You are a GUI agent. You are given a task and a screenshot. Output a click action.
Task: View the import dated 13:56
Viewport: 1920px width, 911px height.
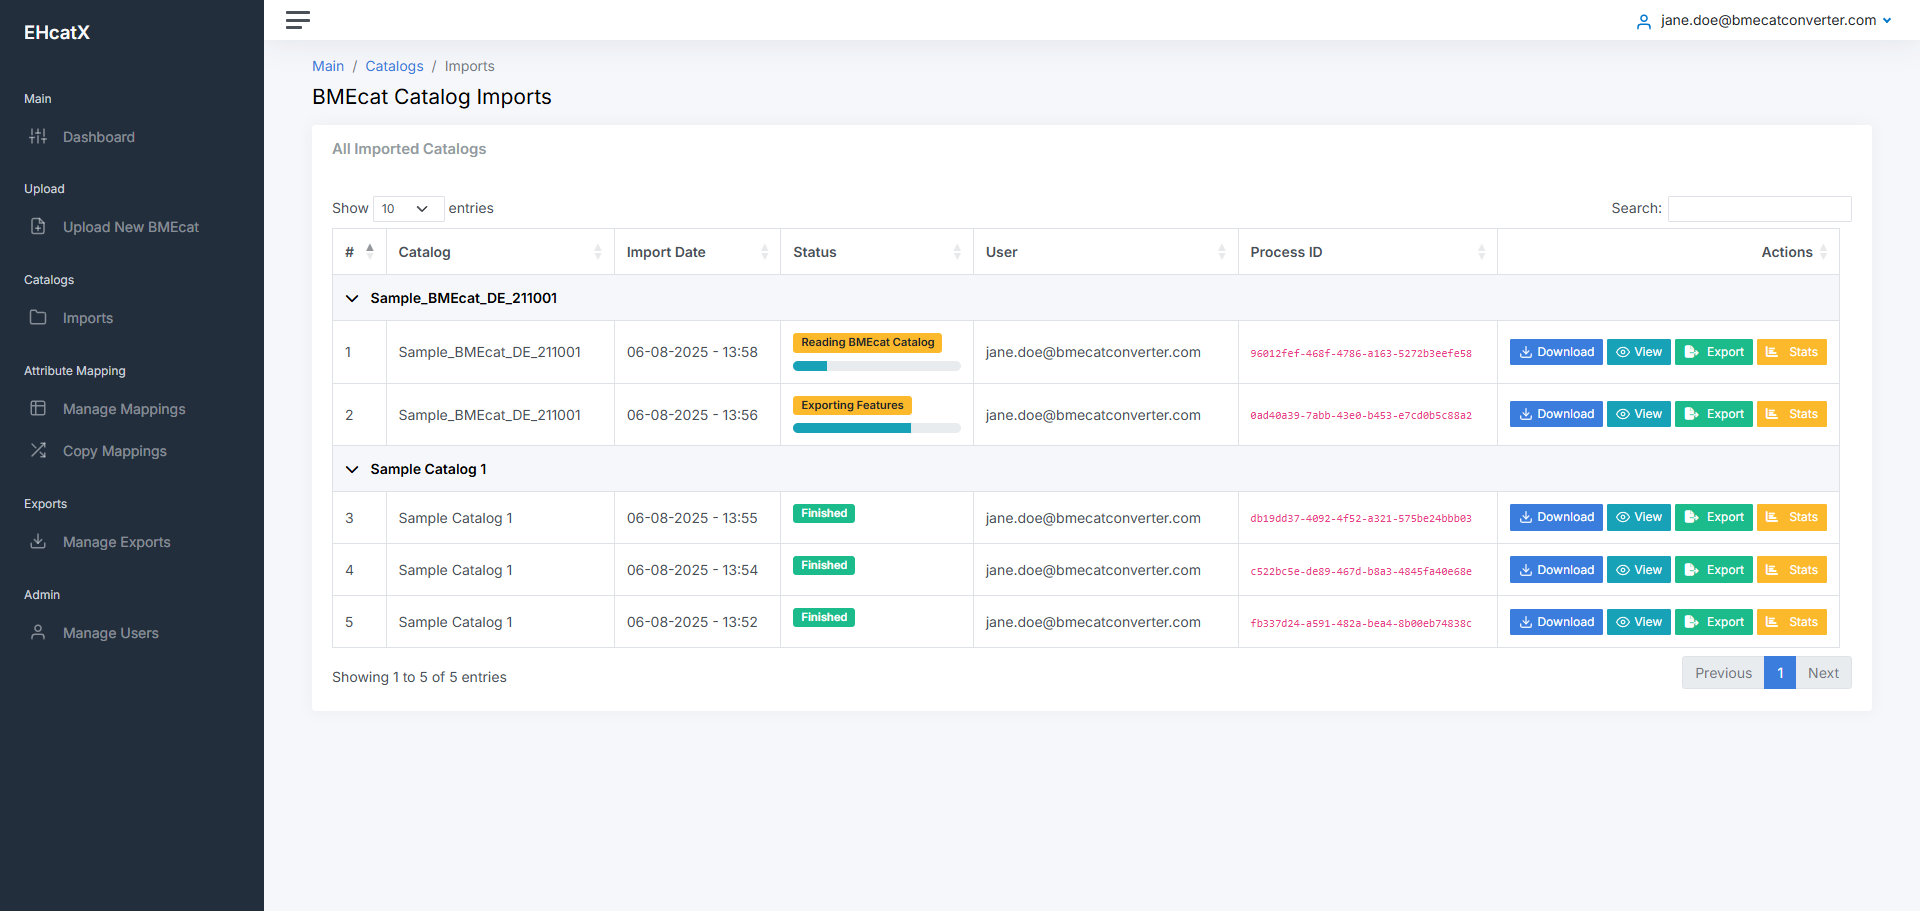1639,414
